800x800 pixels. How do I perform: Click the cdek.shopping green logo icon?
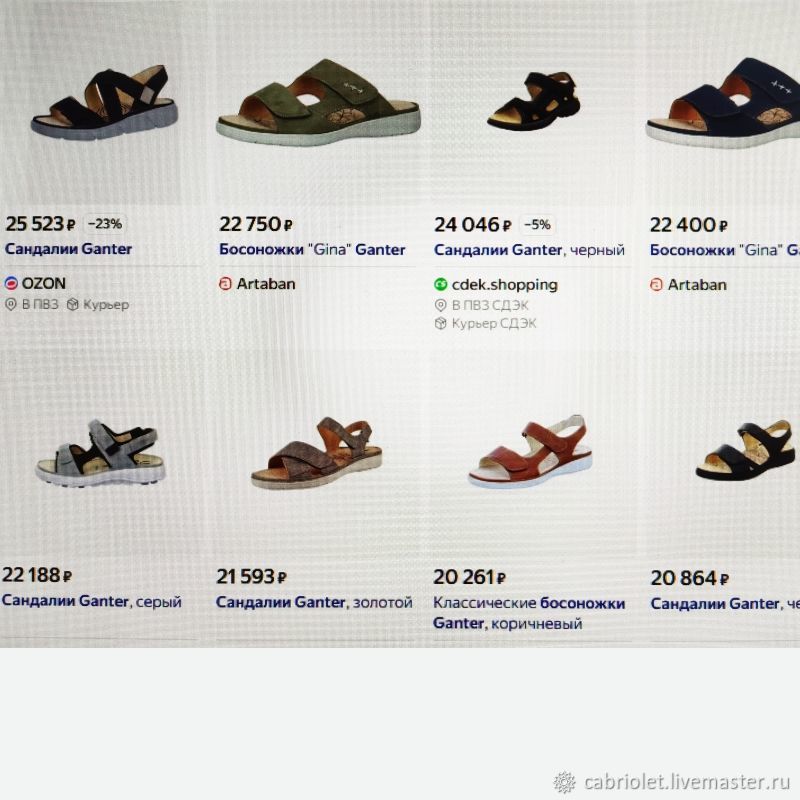click(440, 285)
